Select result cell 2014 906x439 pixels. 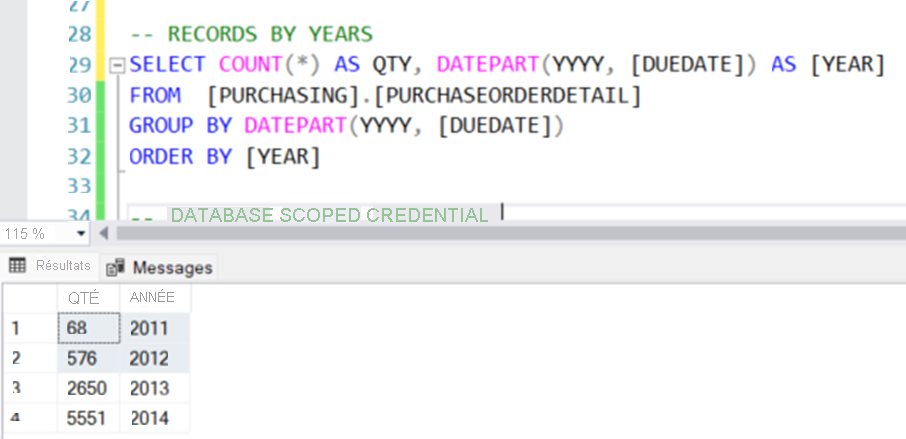point(155,418)
